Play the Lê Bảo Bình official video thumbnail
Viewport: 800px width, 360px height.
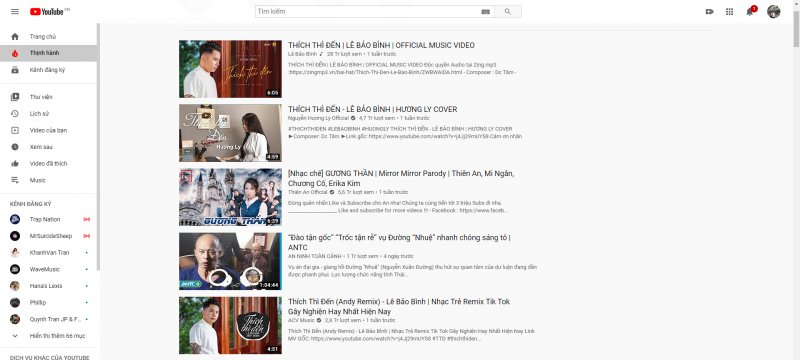[230, 69]
